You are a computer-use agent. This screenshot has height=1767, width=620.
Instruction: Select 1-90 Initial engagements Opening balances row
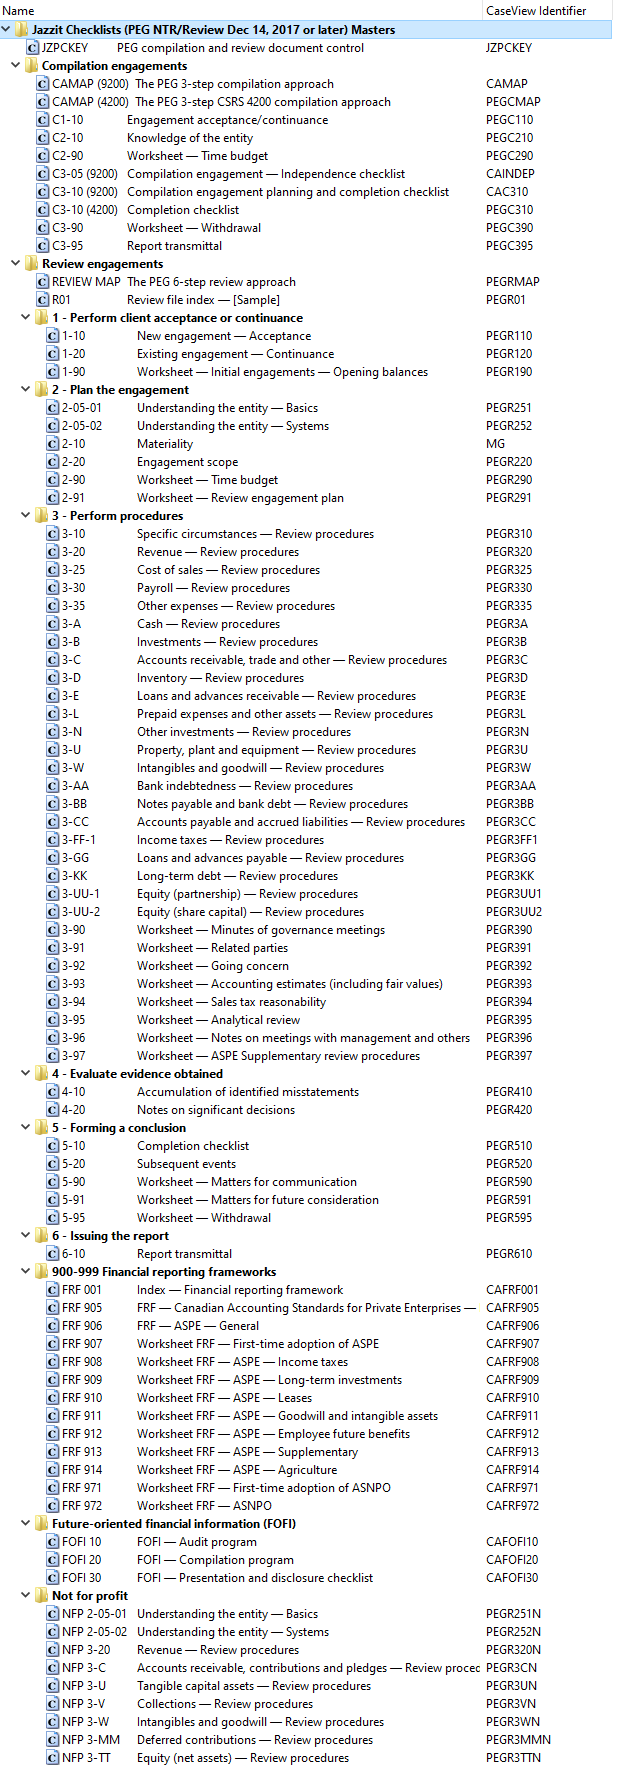coord(306,372)
